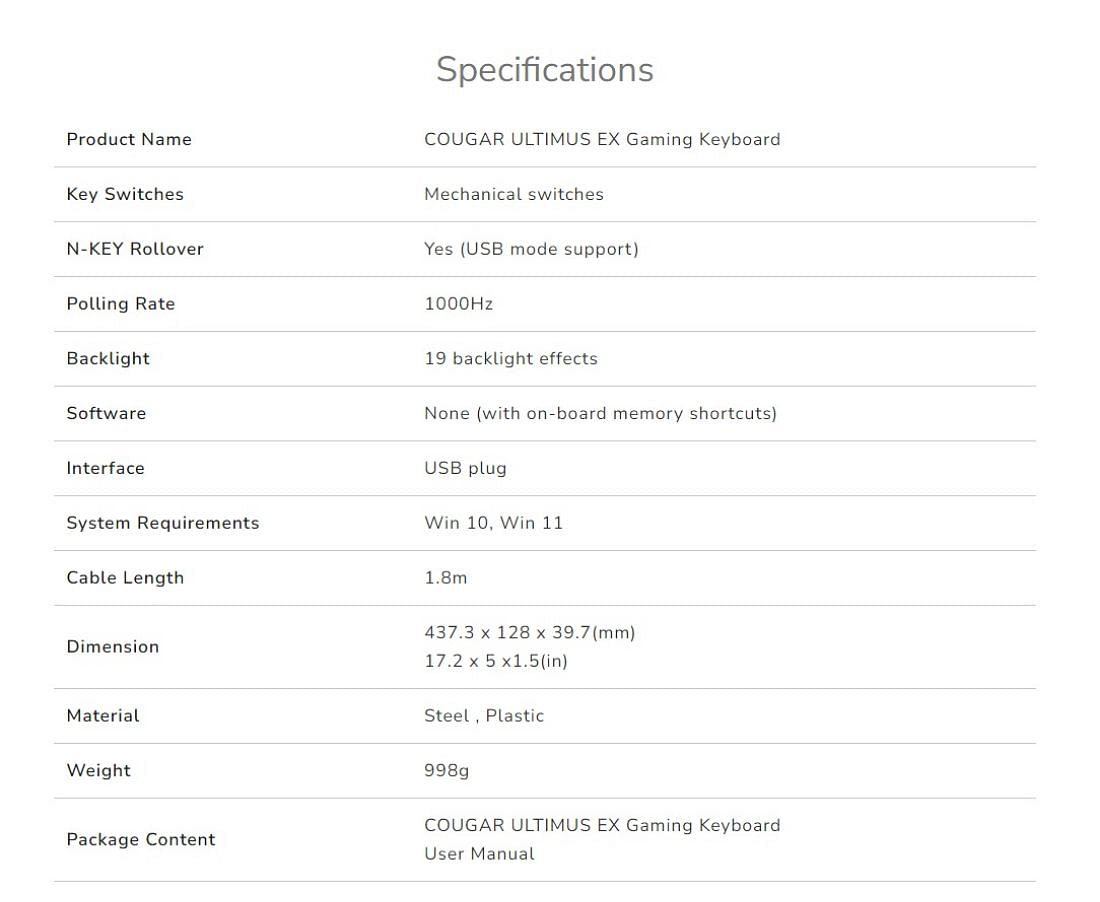Click the 437.3 x 128 x 39.7(mm) dimension

[x=530, y=633]
